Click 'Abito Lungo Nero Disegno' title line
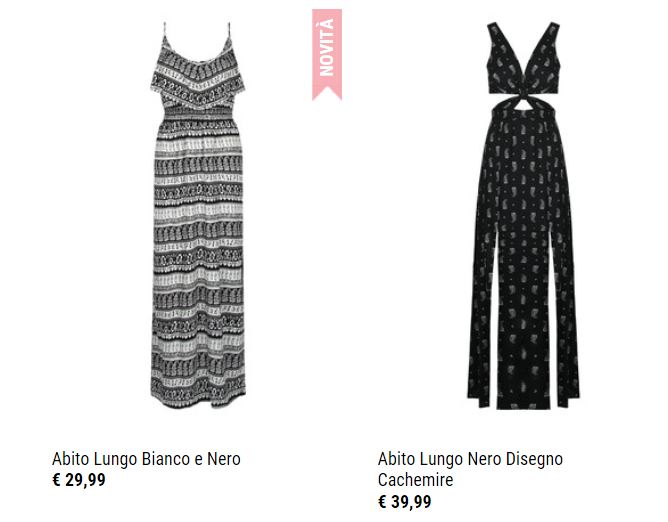This screenshot has height=522, width=668. 470,459
